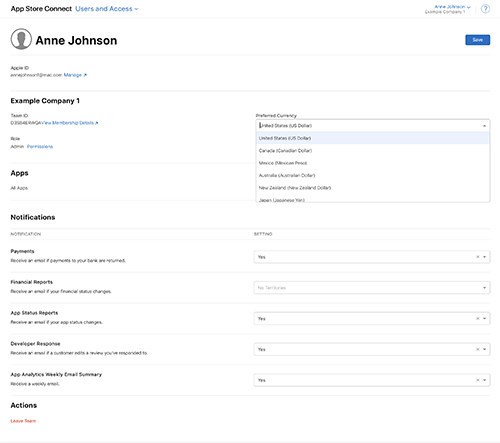The height and width of the screenshot is (443, 500).
Task: Click the Notifications section heading
Action: (33, 217)
